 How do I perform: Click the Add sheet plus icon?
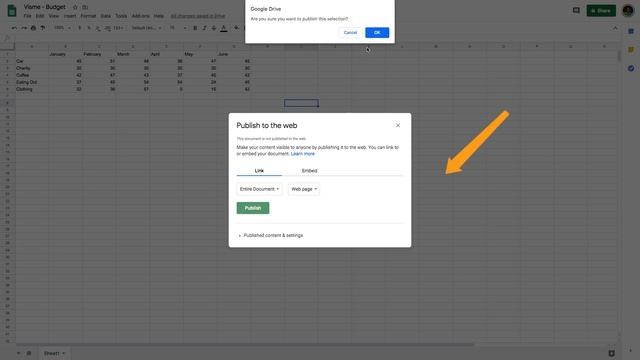(x=18, y=353)
